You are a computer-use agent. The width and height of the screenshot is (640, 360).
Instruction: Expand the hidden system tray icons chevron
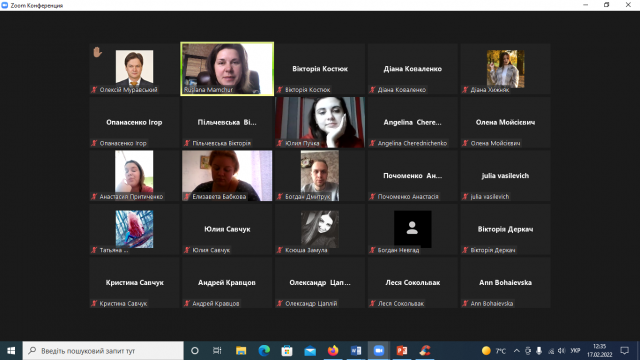pos(516,351)
